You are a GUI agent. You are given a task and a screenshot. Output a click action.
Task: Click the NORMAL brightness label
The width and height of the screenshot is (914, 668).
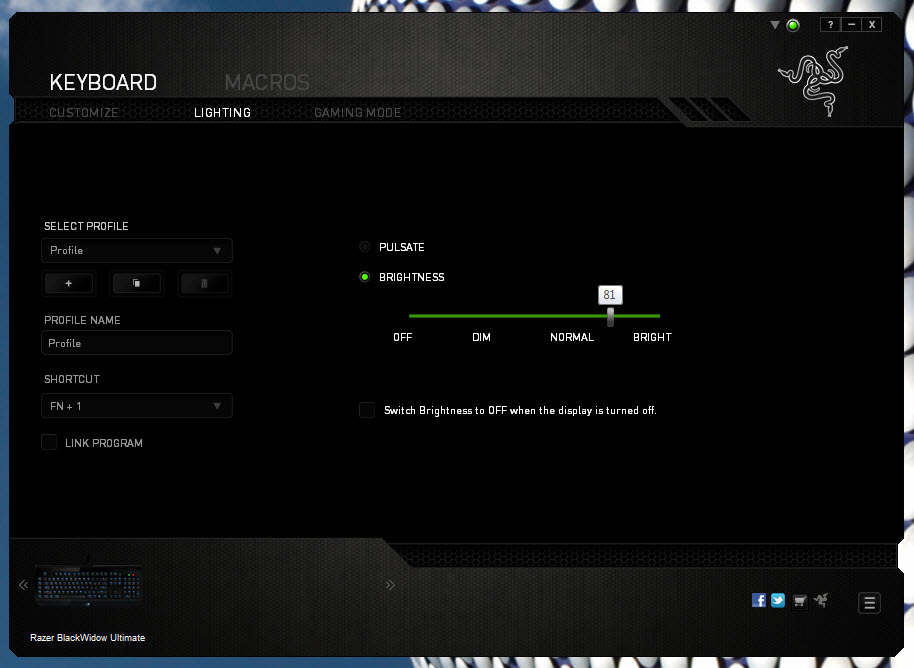[572, 337]
